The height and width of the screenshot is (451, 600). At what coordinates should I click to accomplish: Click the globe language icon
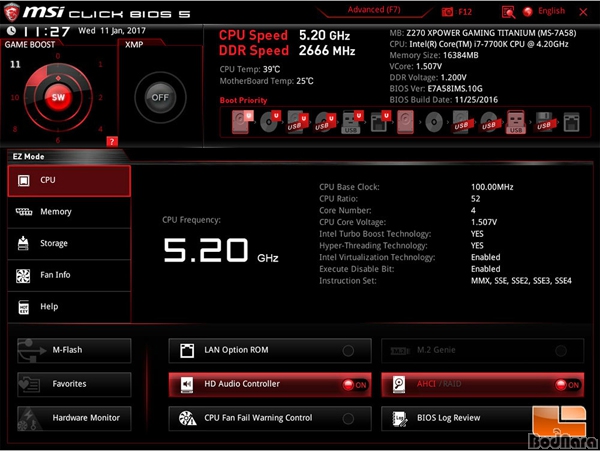click(x=528, y=12)
